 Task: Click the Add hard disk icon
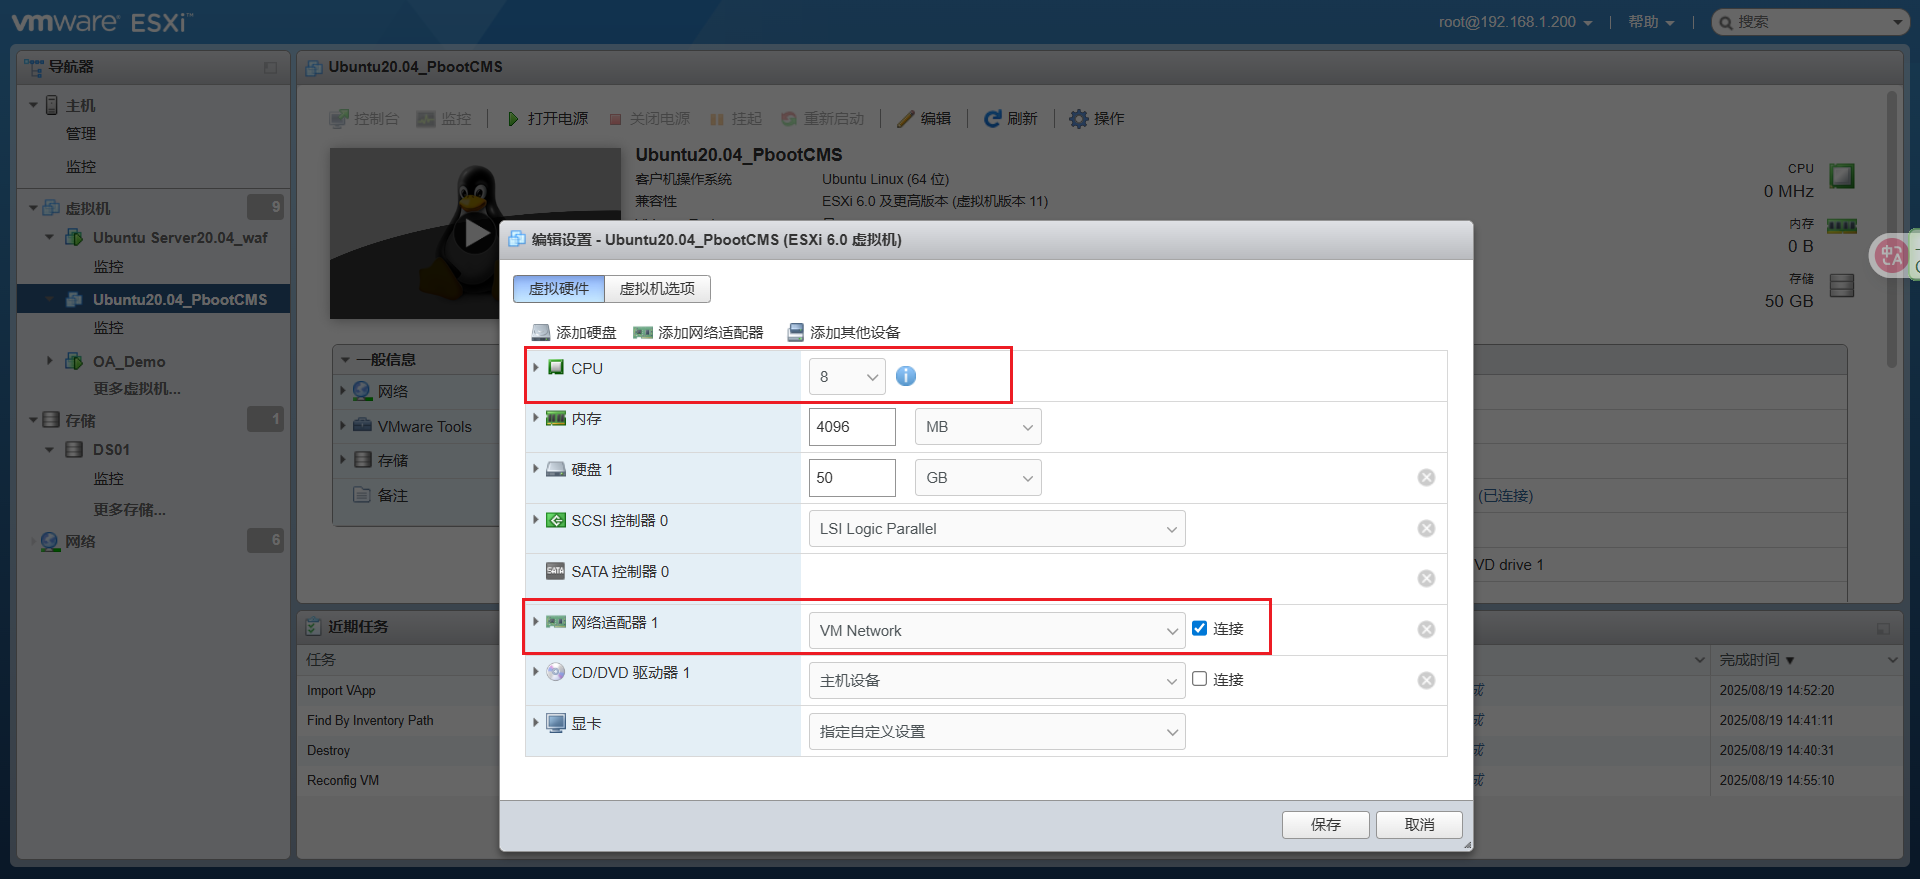click(x=541, y=332)
